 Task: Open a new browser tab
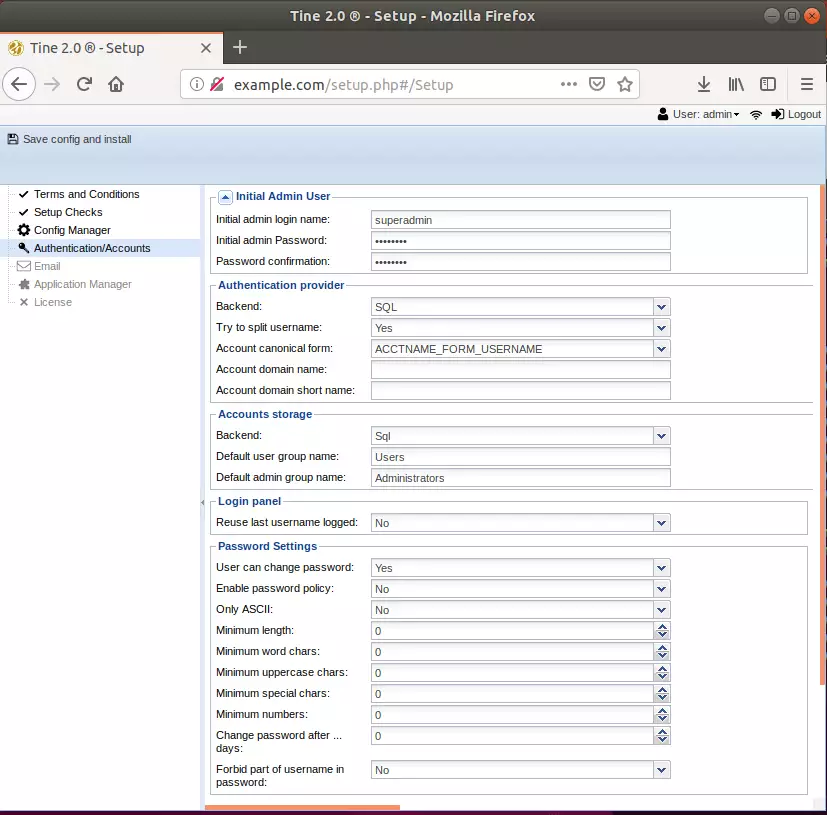pos(240,47)
